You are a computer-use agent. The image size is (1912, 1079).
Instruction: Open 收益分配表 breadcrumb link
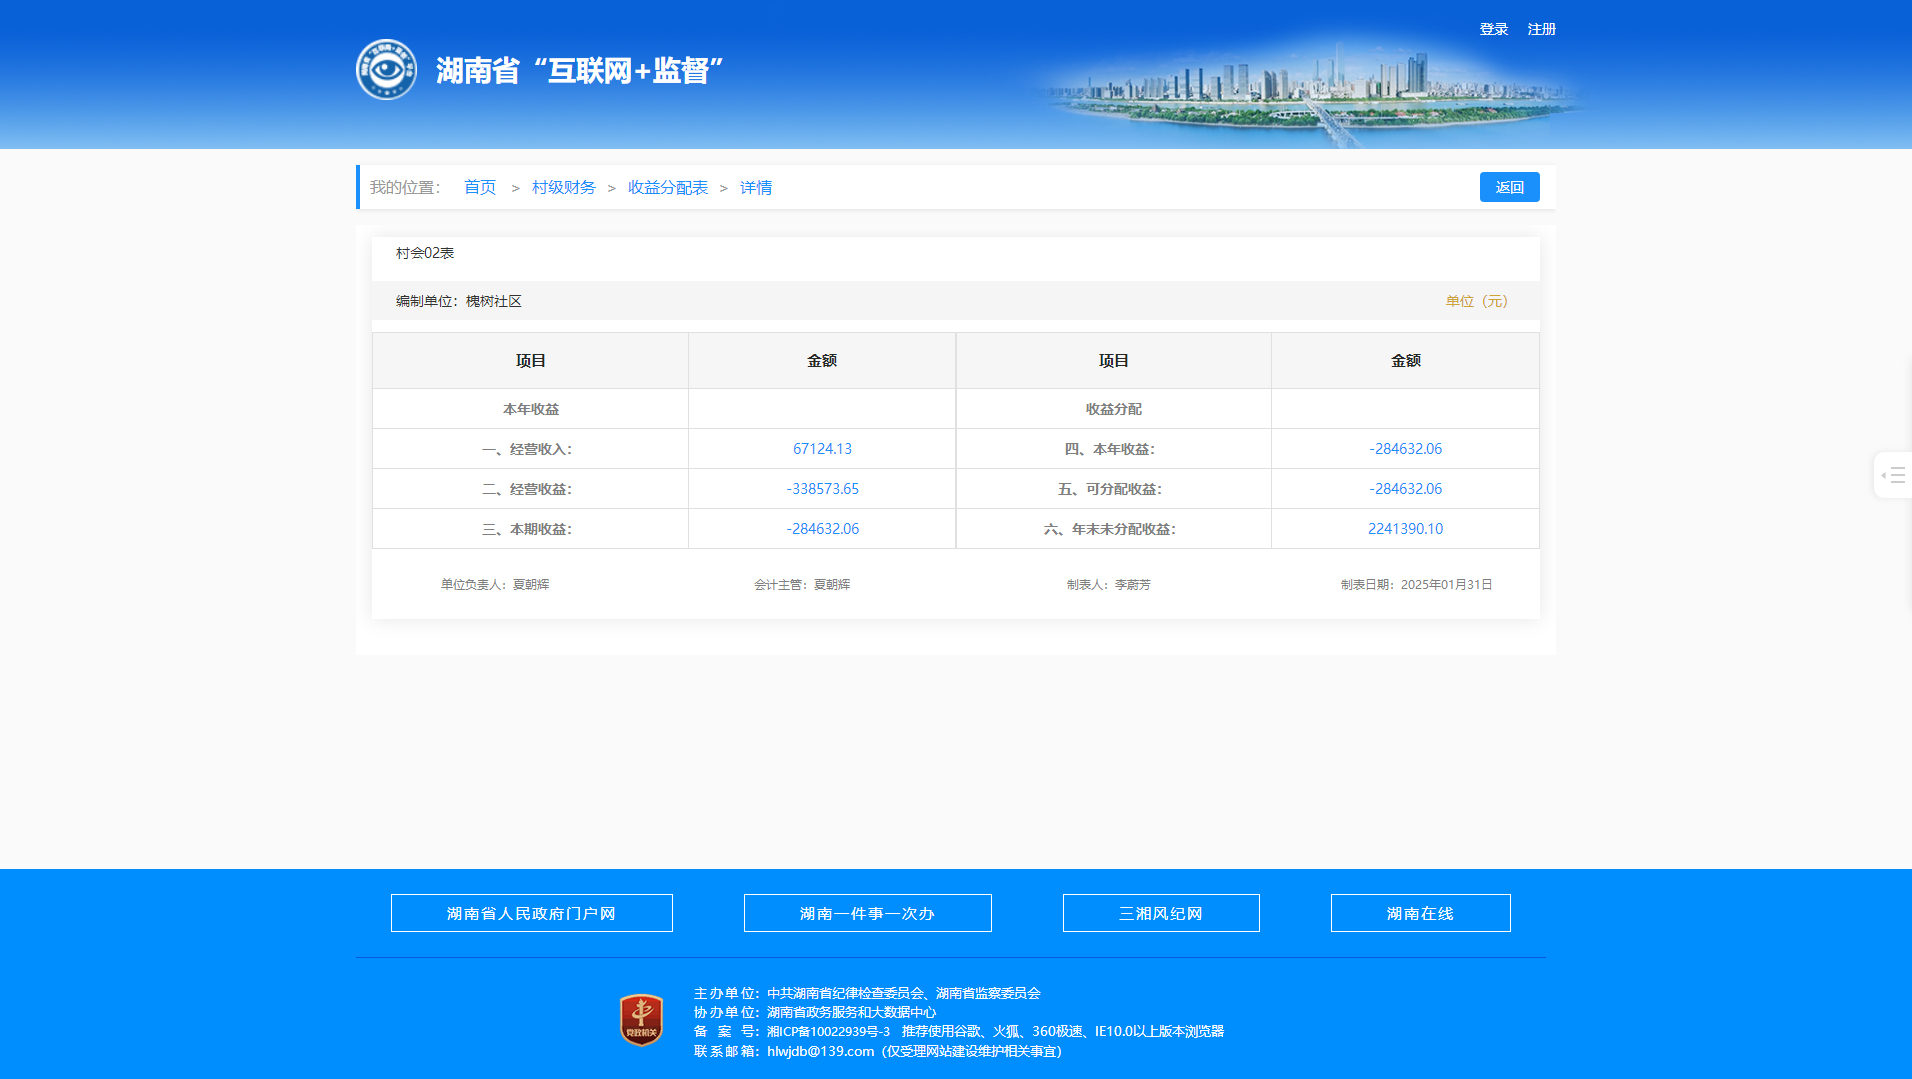[x=668, y=187]
